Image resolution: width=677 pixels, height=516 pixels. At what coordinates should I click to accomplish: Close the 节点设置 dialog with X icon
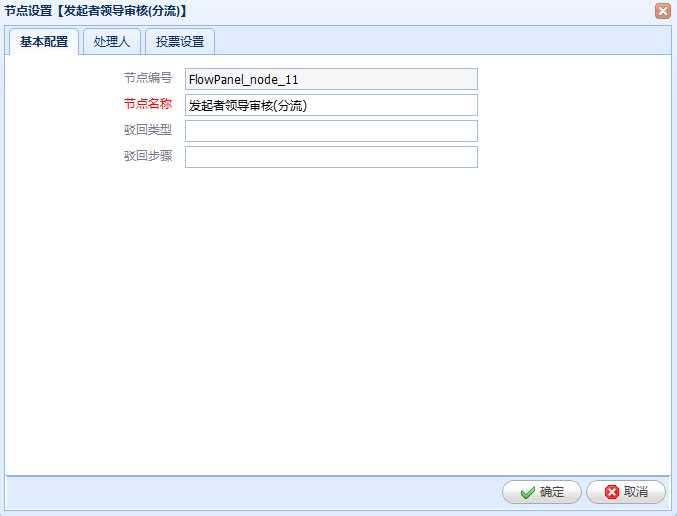tap(663, 10)
